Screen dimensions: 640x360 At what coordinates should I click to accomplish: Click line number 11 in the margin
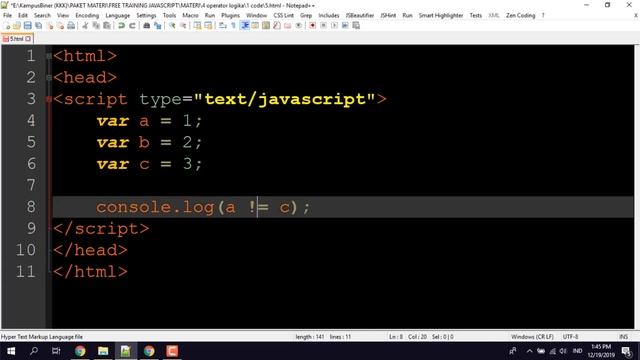pyautogui.click(x=26, y=271)
